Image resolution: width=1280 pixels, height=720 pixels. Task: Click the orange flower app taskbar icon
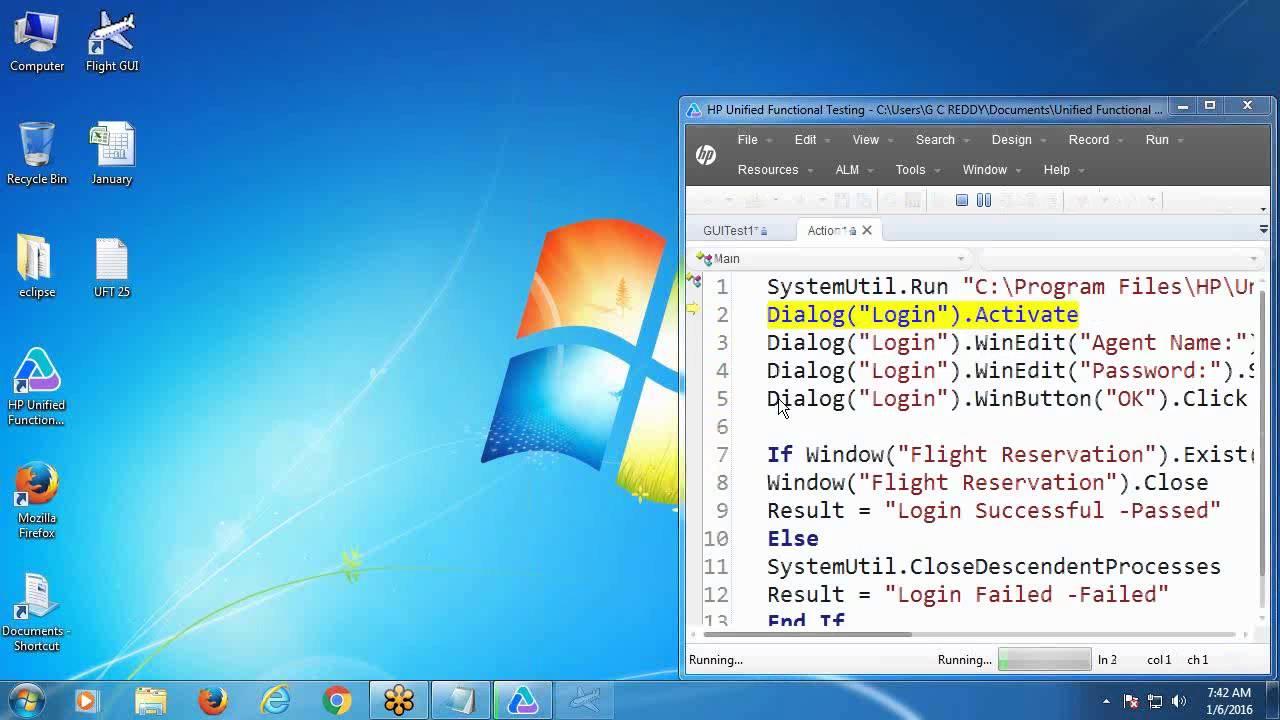click(399, 701)
